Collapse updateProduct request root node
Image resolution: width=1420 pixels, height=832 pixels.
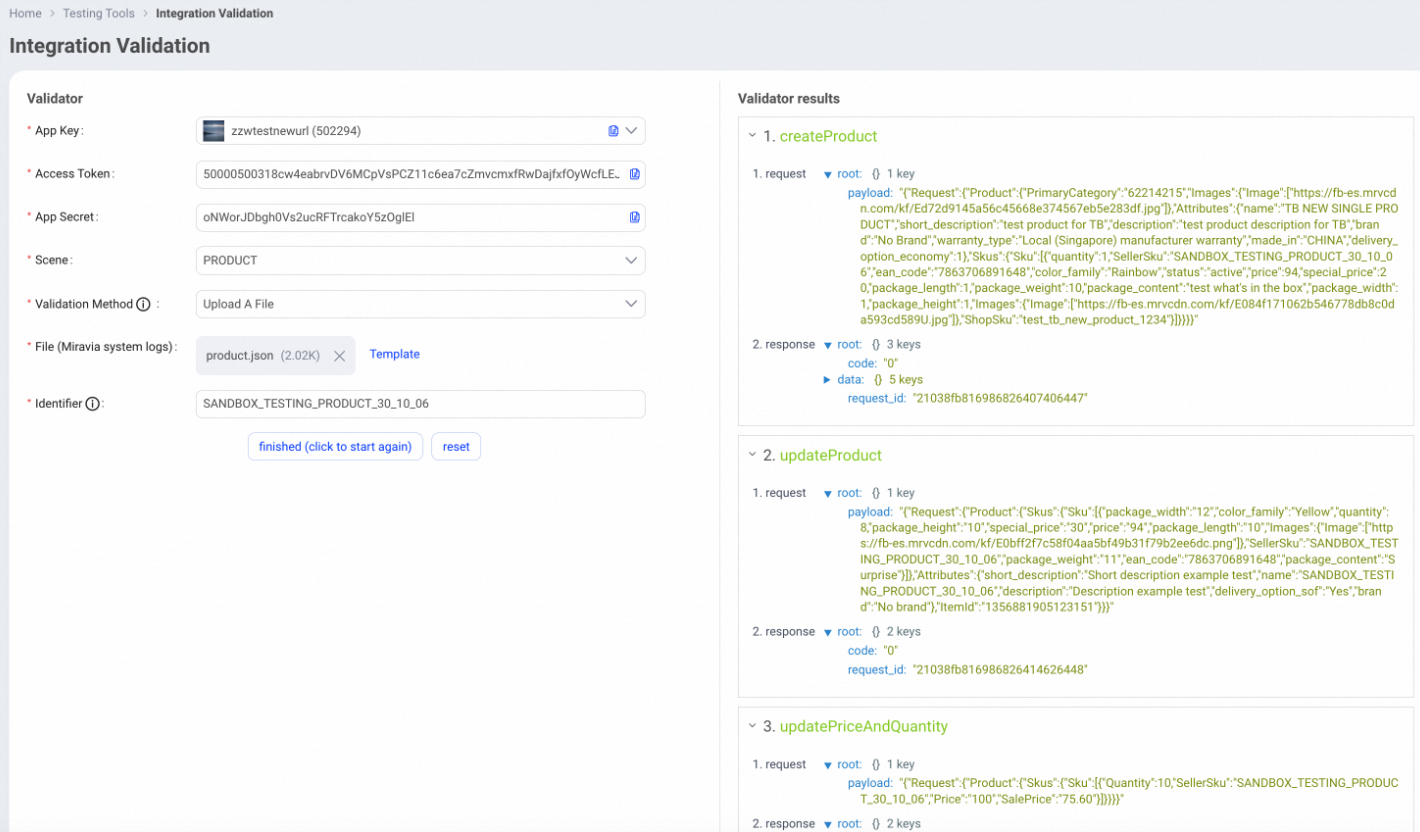[x=828, y=493]
